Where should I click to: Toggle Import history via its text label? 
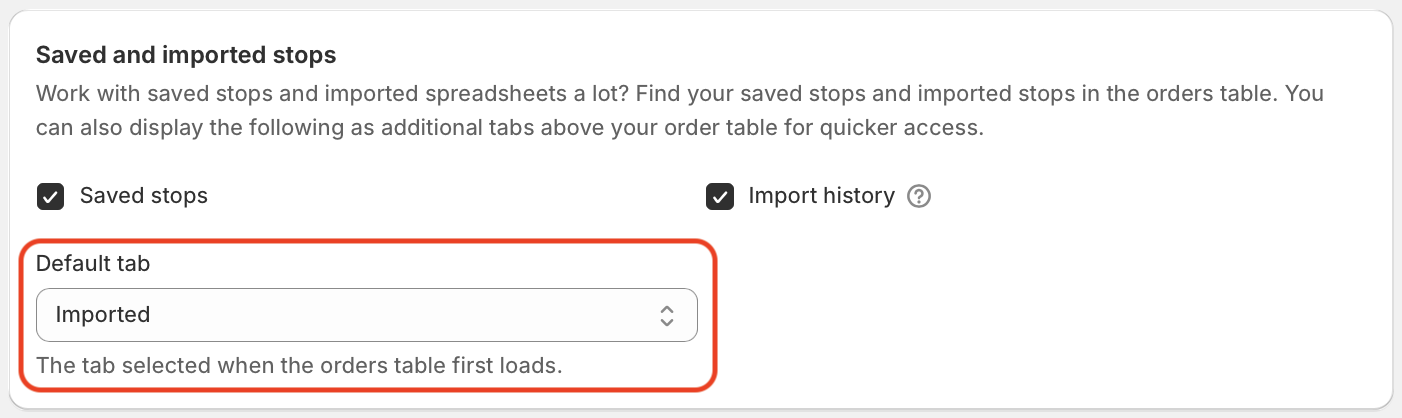(821, 196)
